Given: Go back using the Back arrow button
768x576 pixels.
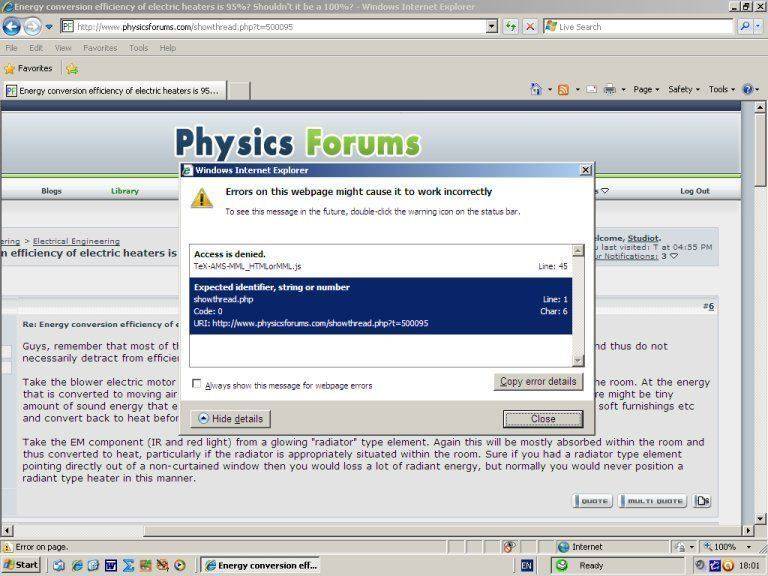Looking at the screenshot, I should (12, 26).
